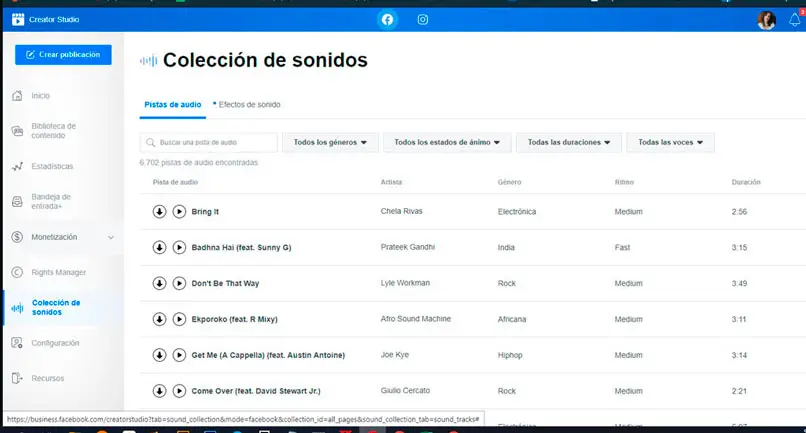Switch to Instagram platform icon
Screen dimensions: 806x433
423,20
